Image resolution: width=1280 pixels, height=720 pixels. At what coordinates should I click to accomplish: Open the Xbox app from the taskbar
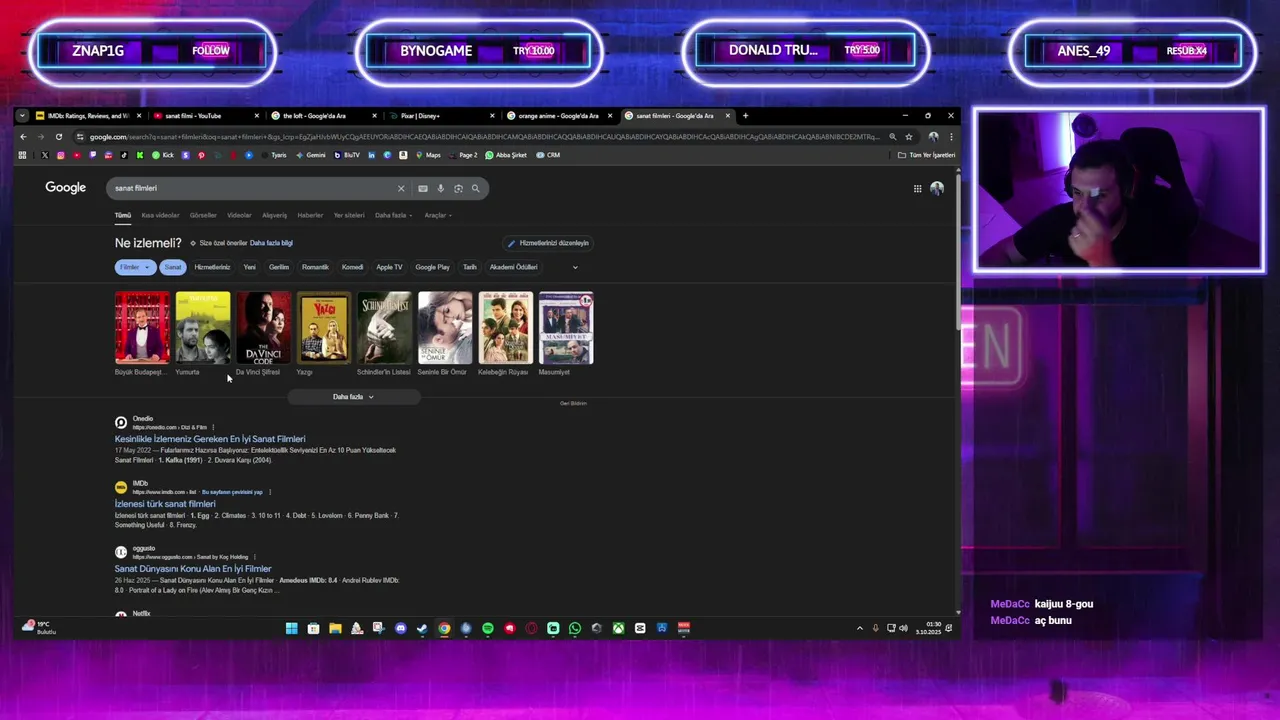point(619,628)
